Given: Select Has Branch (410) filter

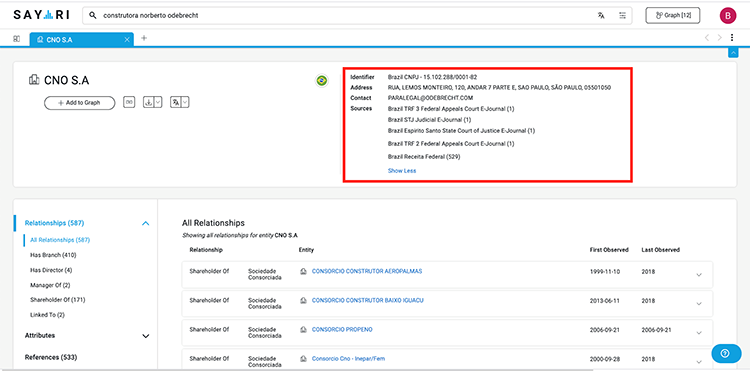Looking at the screenshot, I should tap(53, 255).
